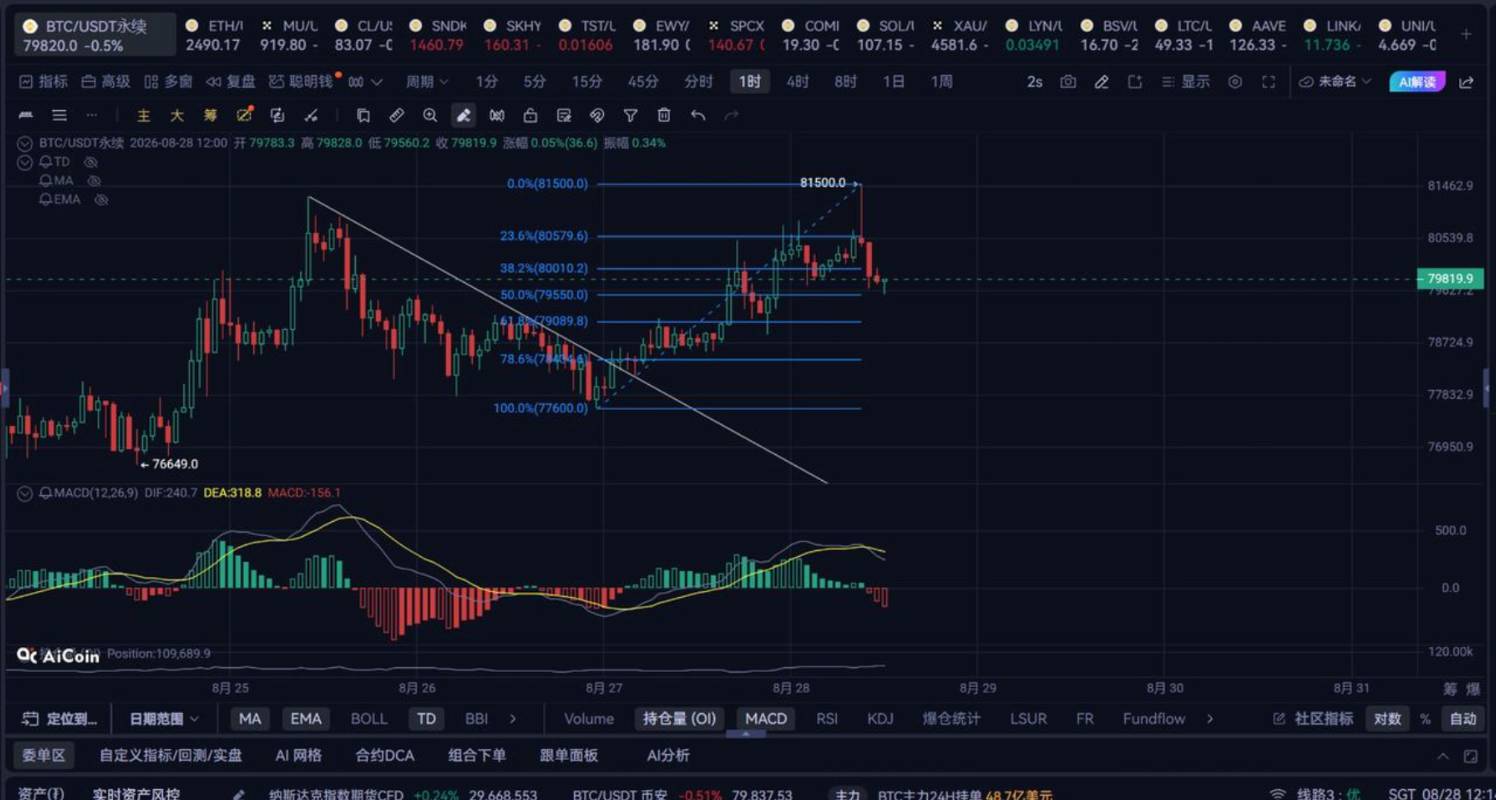The image size is (1496, 800).
Task: Click the alert bell next to TD
Action: [45, 162]
